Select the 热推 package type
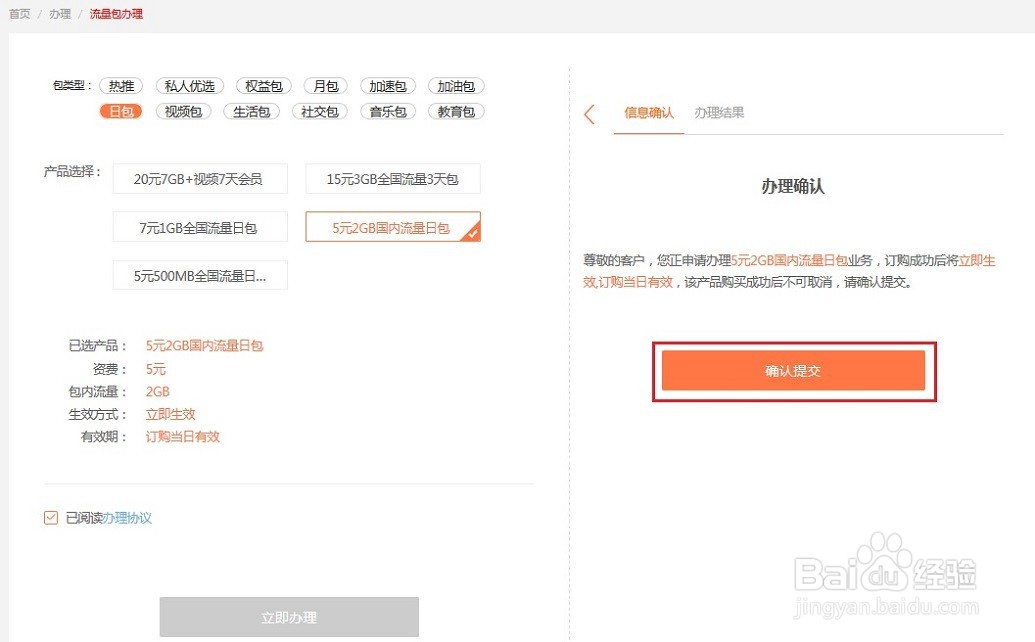Screen dimensions: 1035x642 121,85
